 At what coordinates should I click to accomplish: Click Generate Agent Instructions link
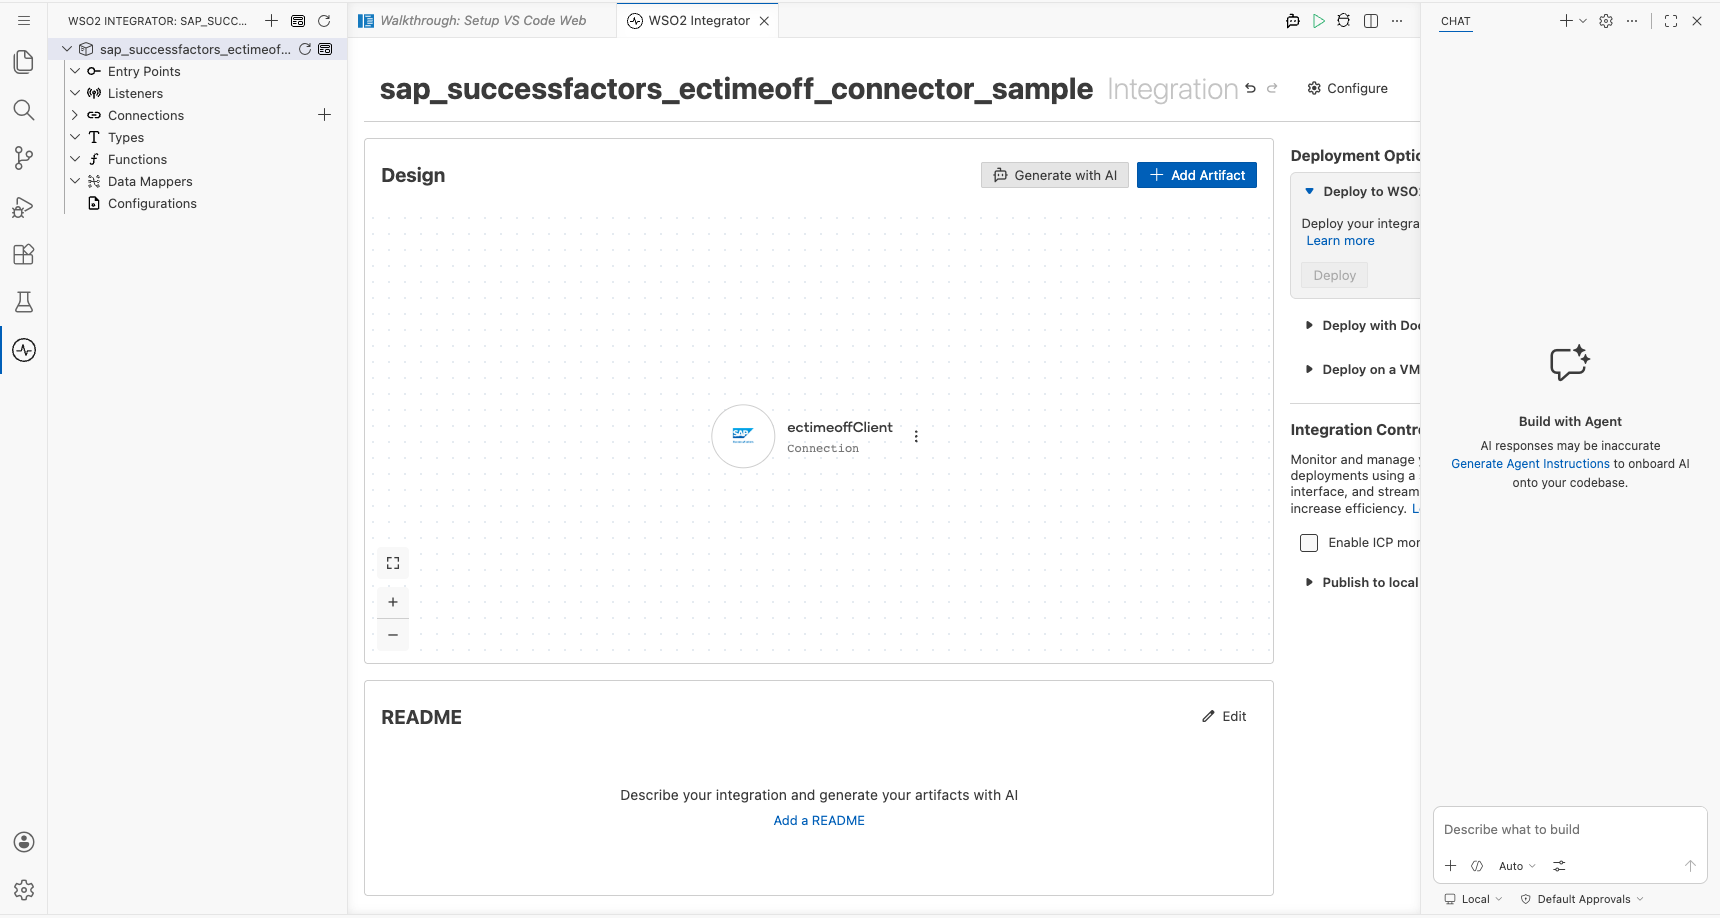[x=1530, y=464]
